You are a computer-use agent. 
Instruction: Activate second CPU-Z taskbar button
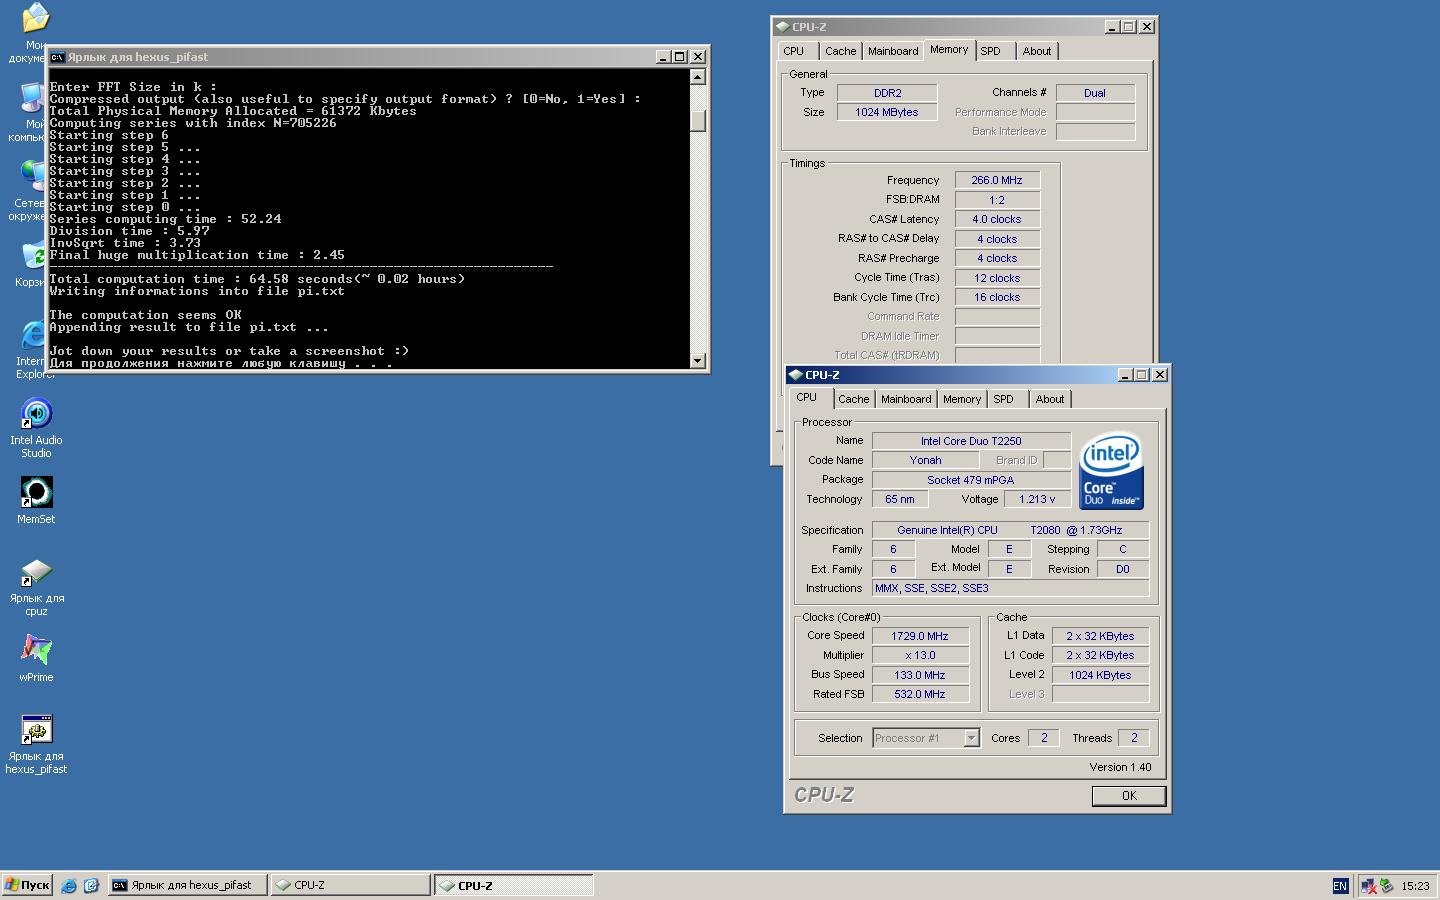(x=514, y=885)
